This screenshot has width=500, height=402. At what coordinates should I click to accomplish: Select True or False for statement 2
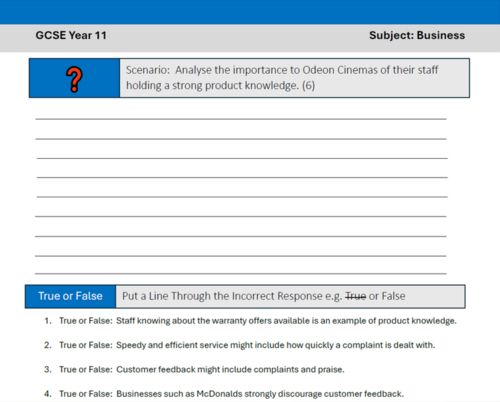[86, 345]
